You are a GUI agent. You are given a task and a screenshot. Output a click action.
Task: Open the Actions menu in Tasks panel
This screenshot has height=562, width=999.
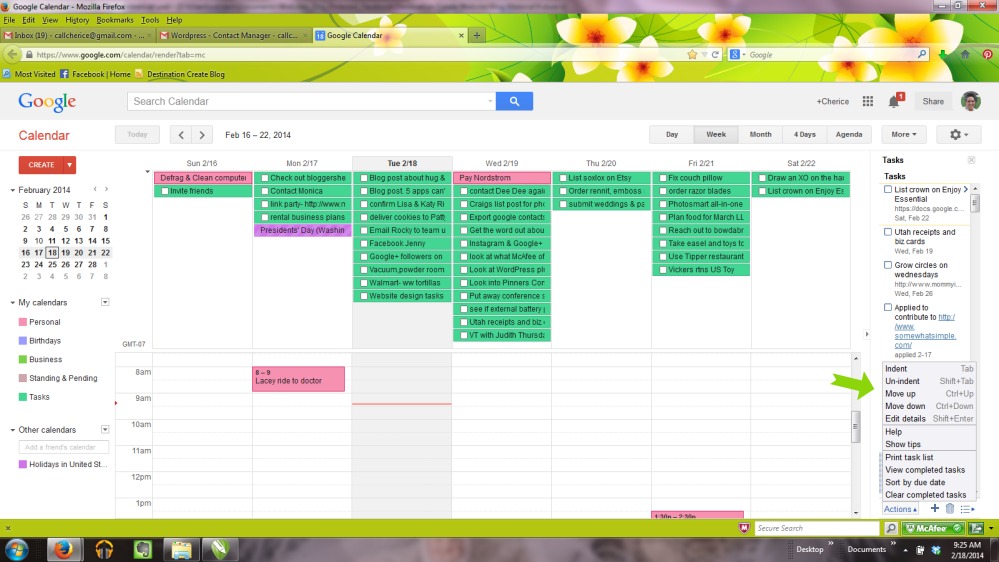(x=900, y=509)
